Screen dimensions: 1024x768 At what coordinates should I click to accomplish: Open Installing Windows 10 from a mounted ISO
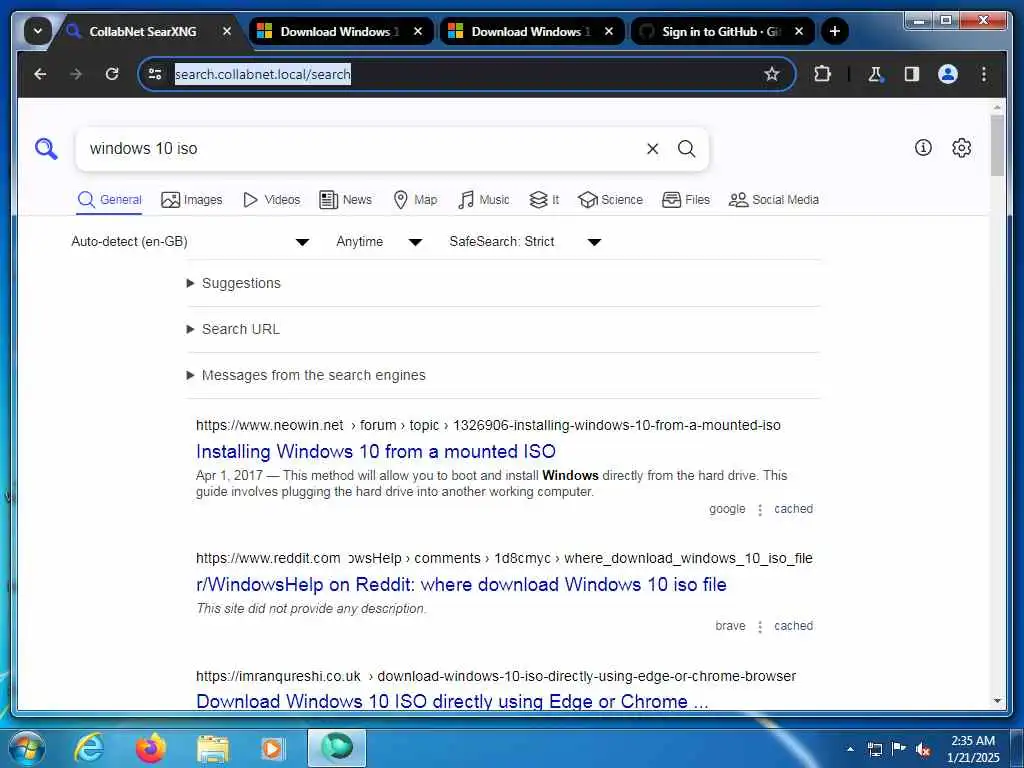pyautogui.click(x=376, y=451)
